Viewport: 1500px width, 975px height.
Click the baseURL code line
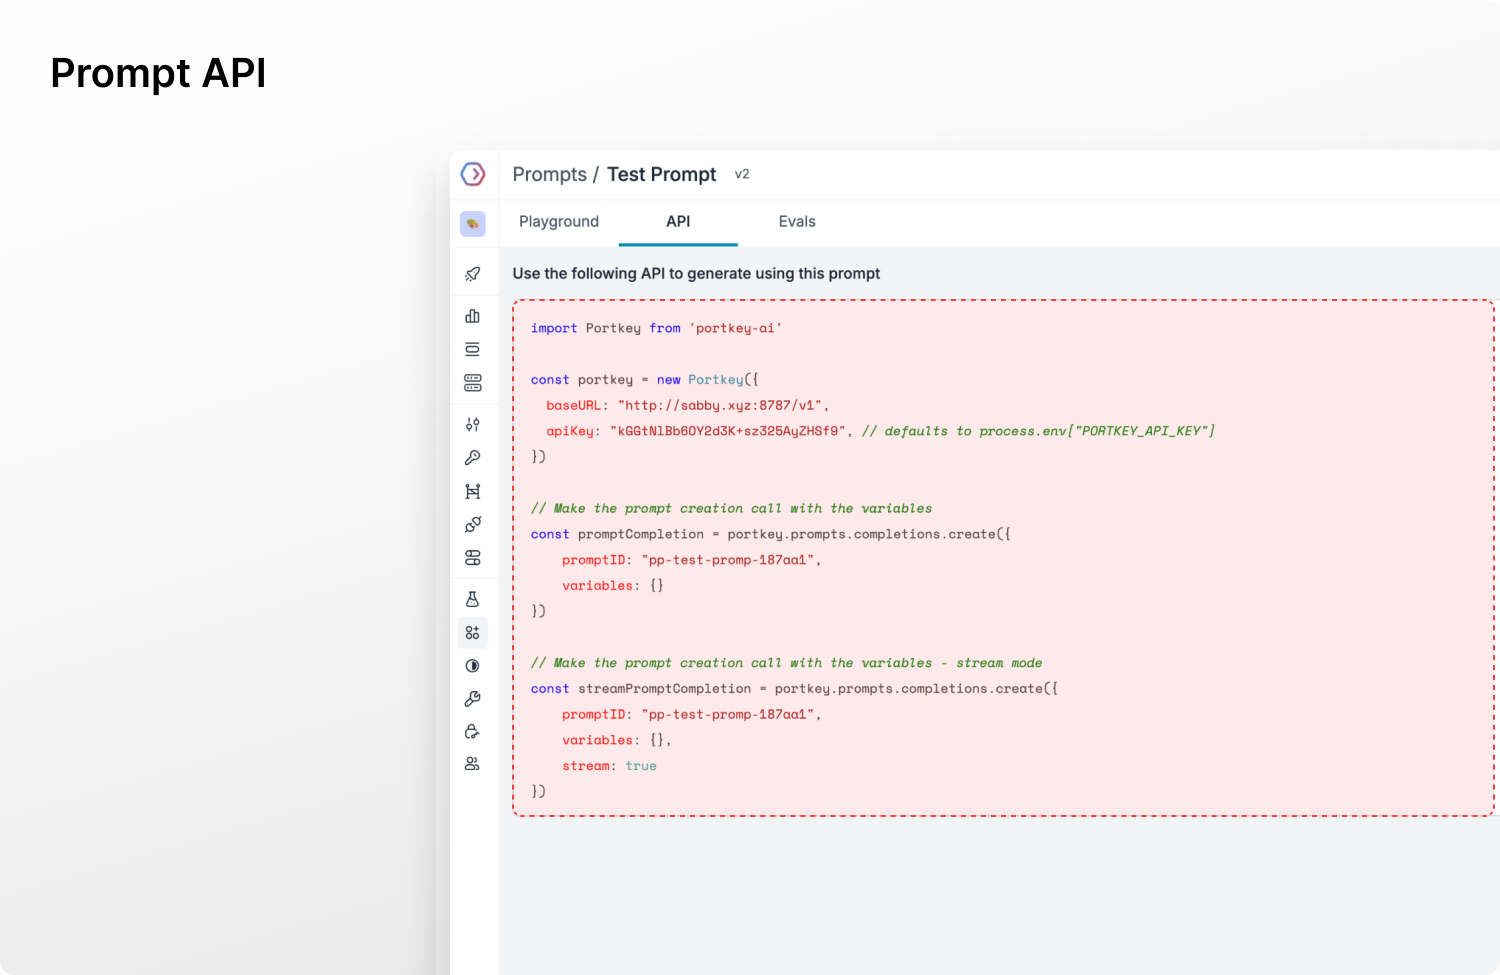(x=687, y=405)
